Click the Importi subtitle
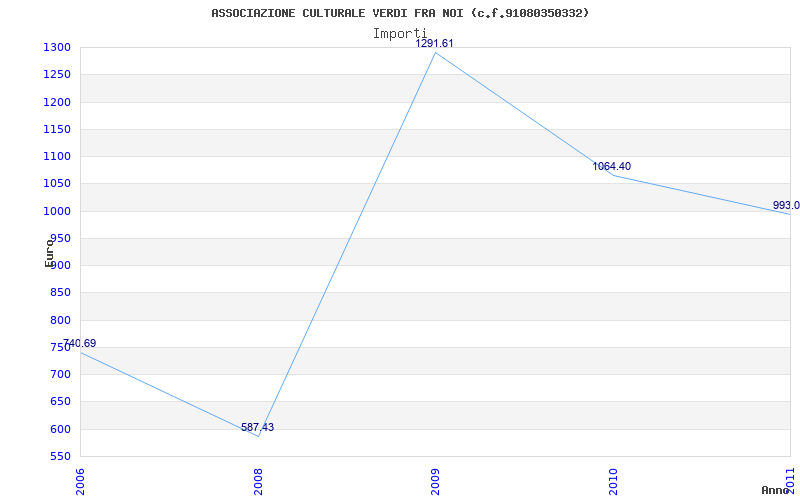800x500 pixels. (x=399, y=34)
